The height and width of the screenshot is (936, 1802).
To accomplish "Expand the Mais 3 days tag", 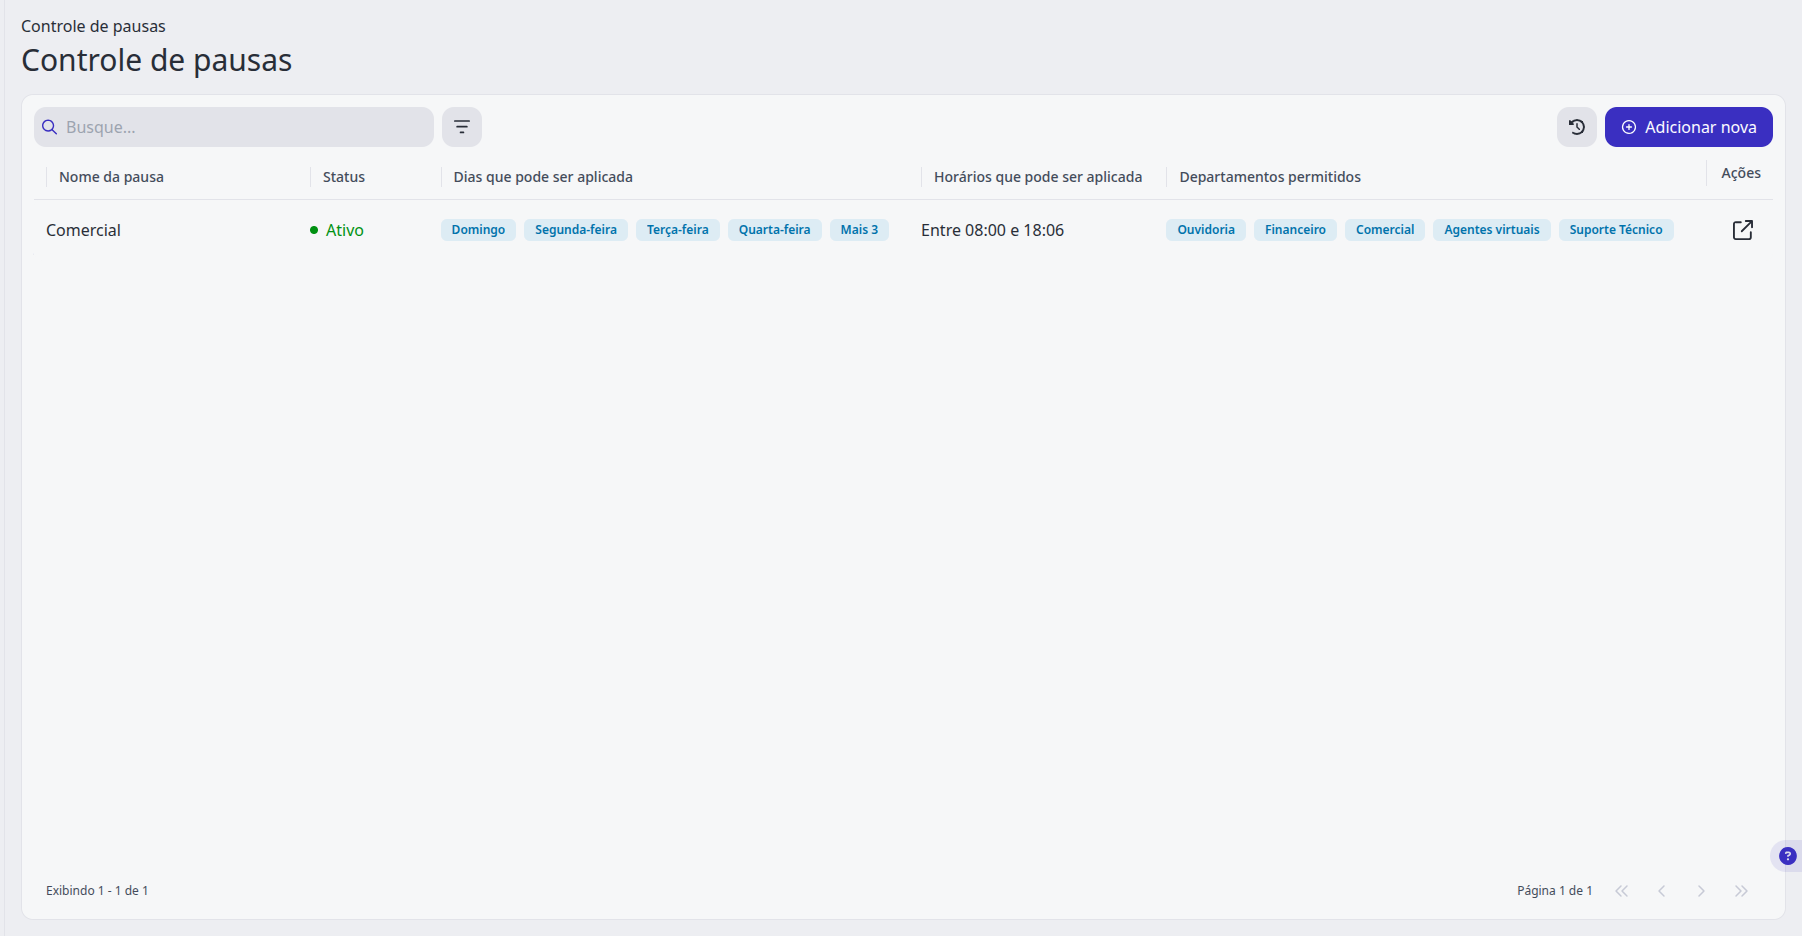I will (859, 230).
